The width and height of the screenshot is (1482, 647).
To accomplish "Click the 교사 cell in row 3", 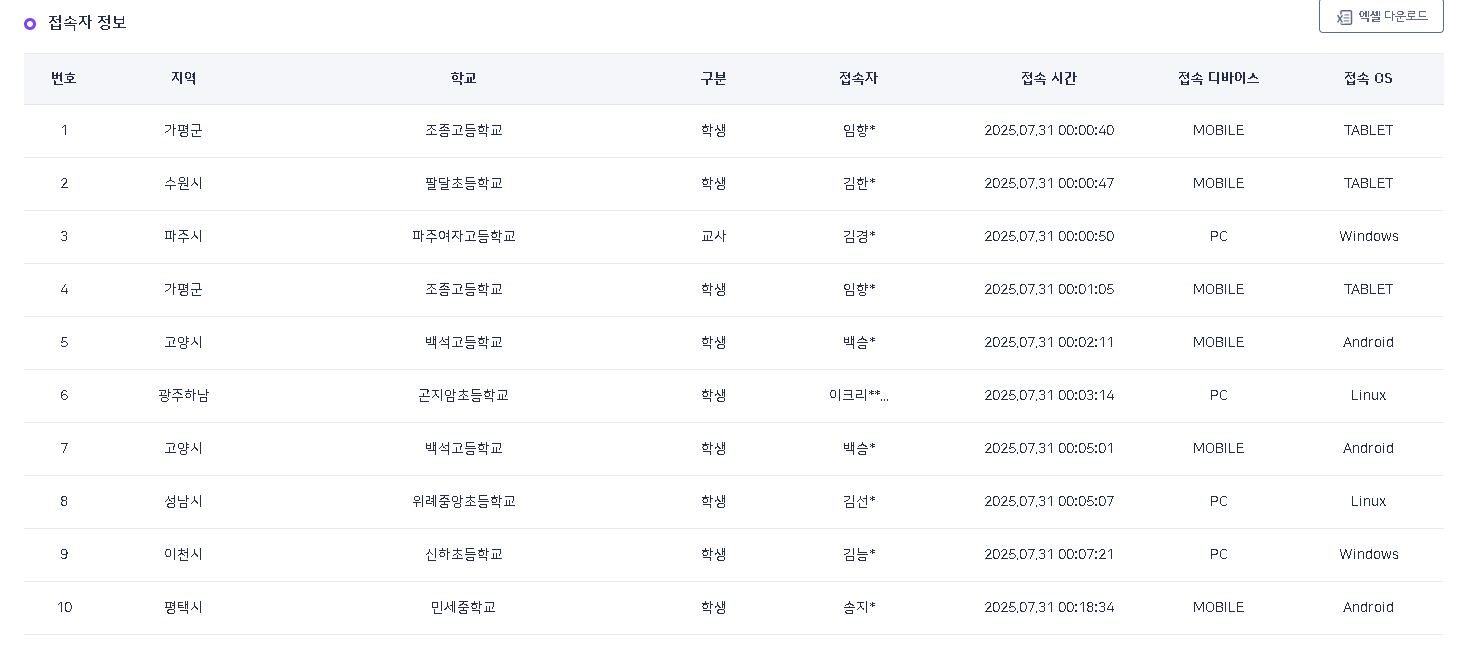I will pyautogui.click(x=713, y=237).
